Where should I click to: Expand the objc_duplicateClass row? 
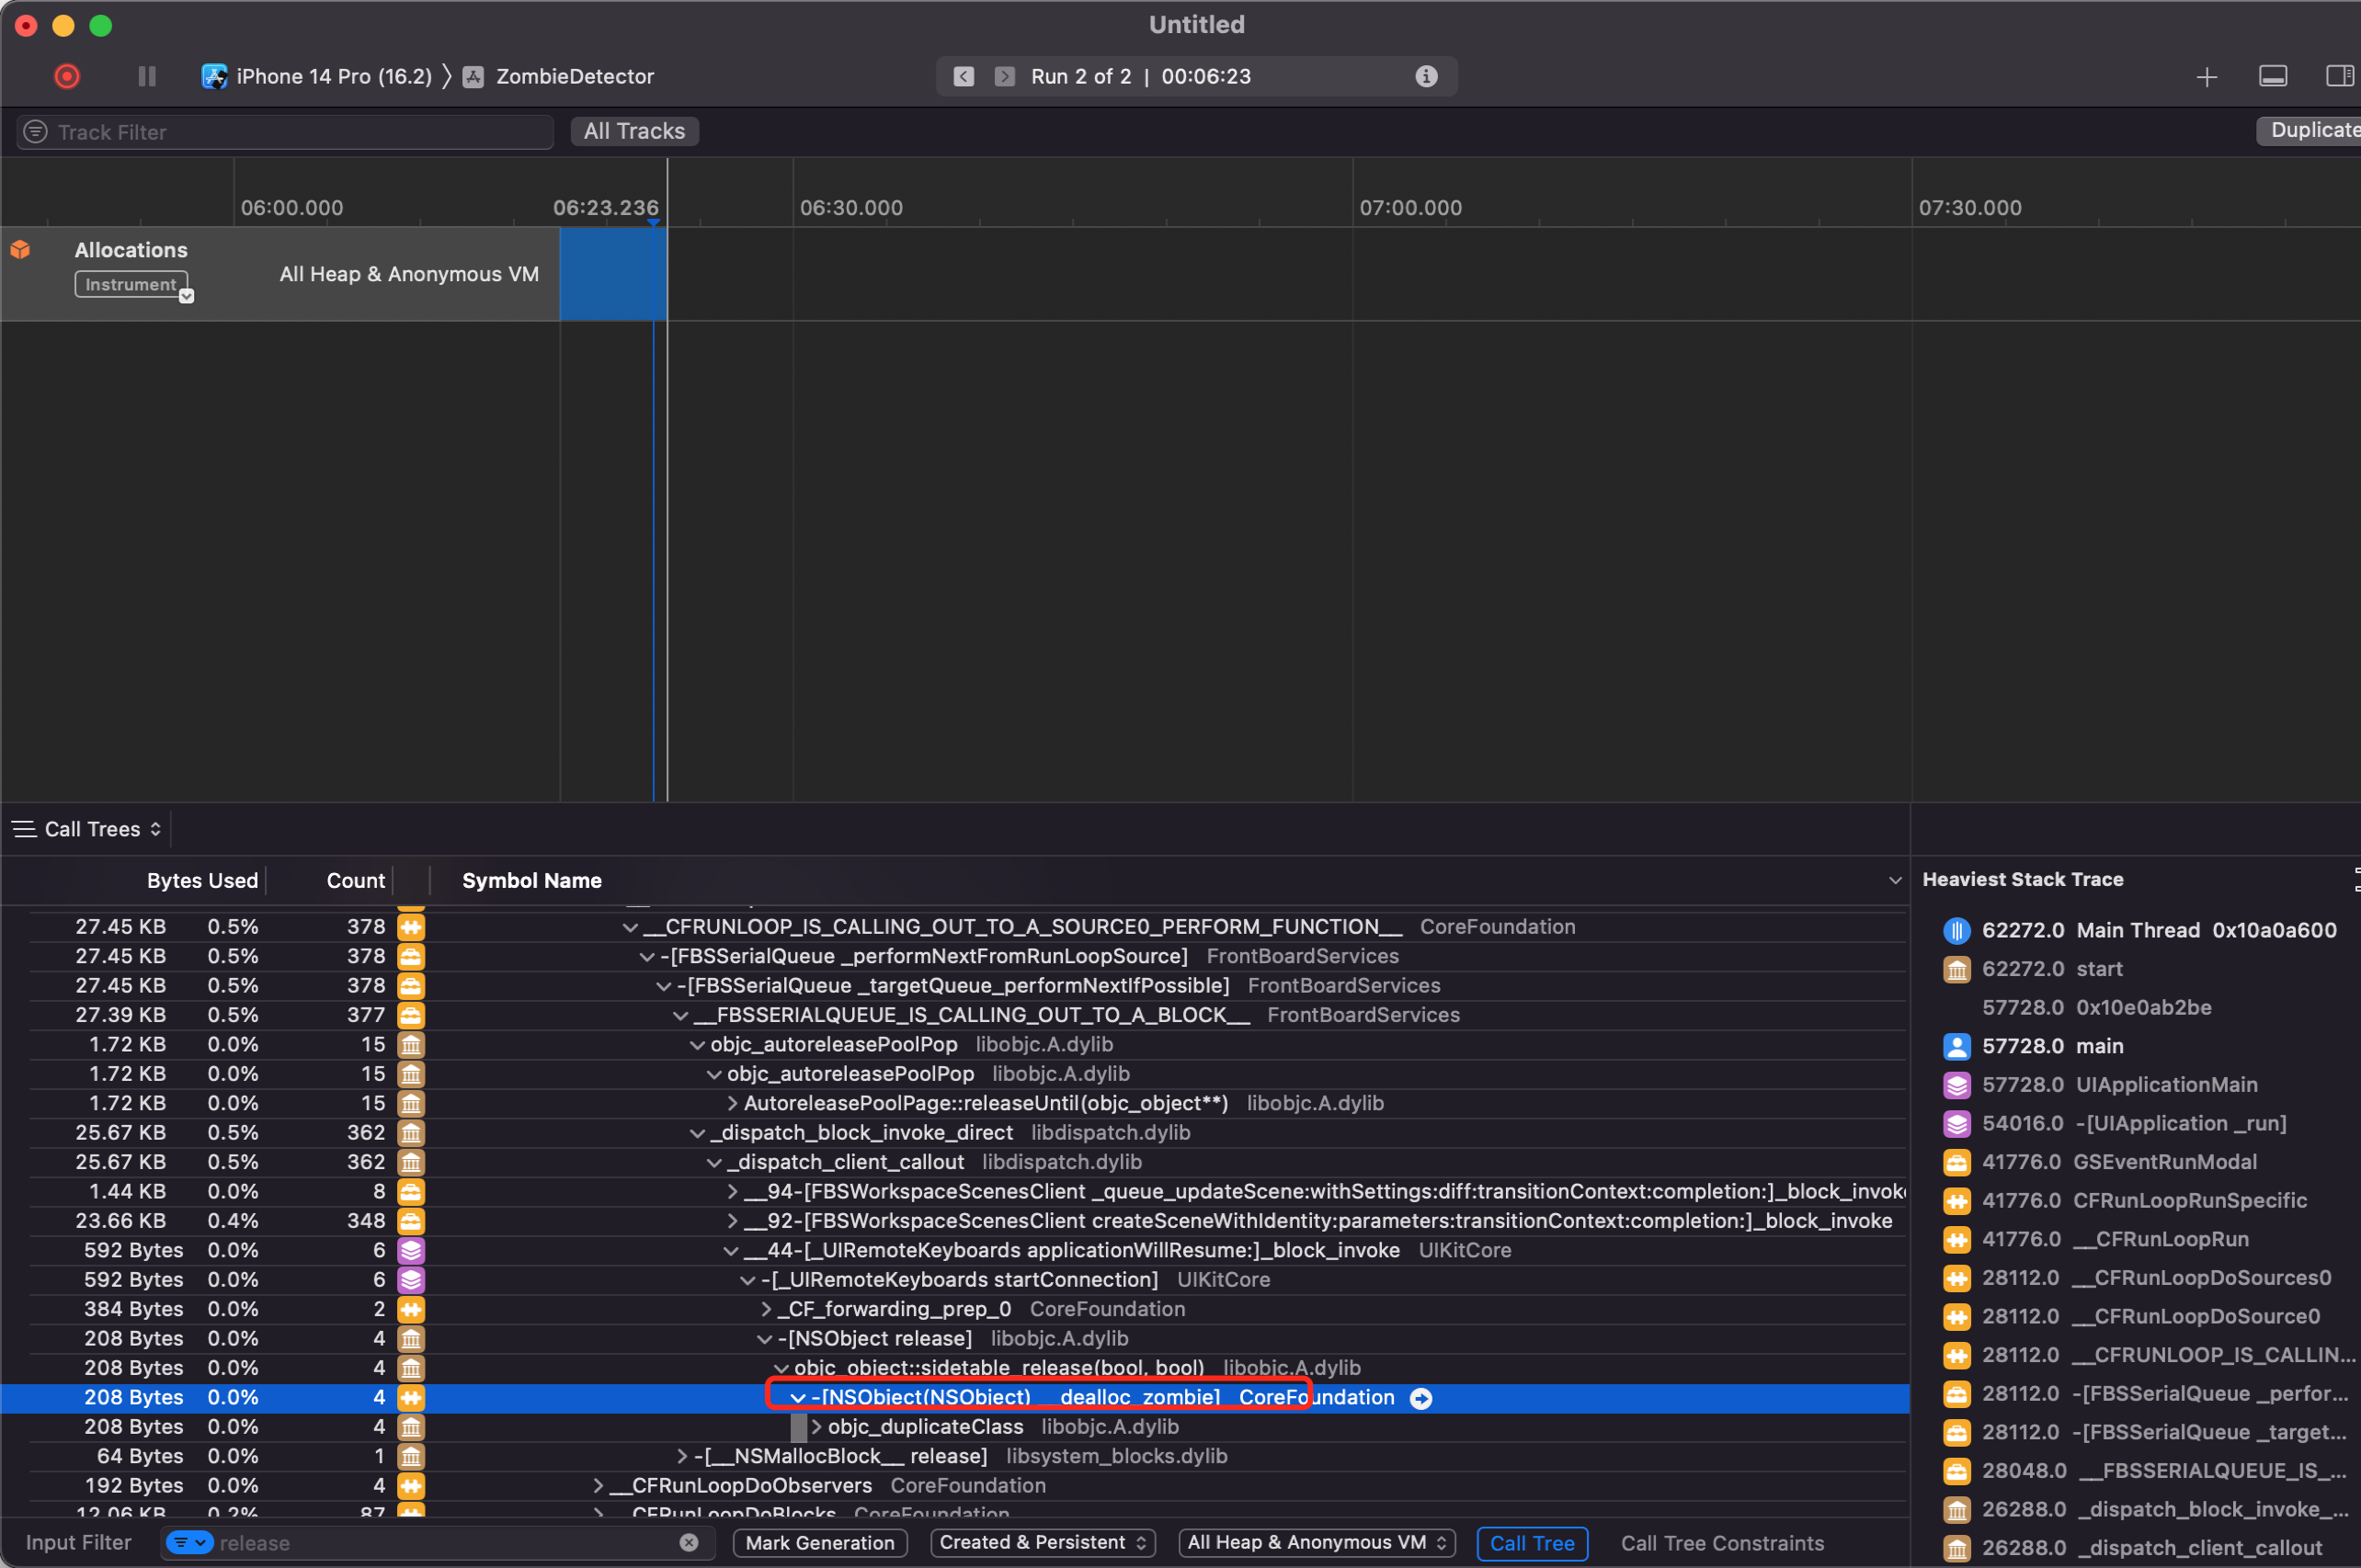tap(816, 1427)
